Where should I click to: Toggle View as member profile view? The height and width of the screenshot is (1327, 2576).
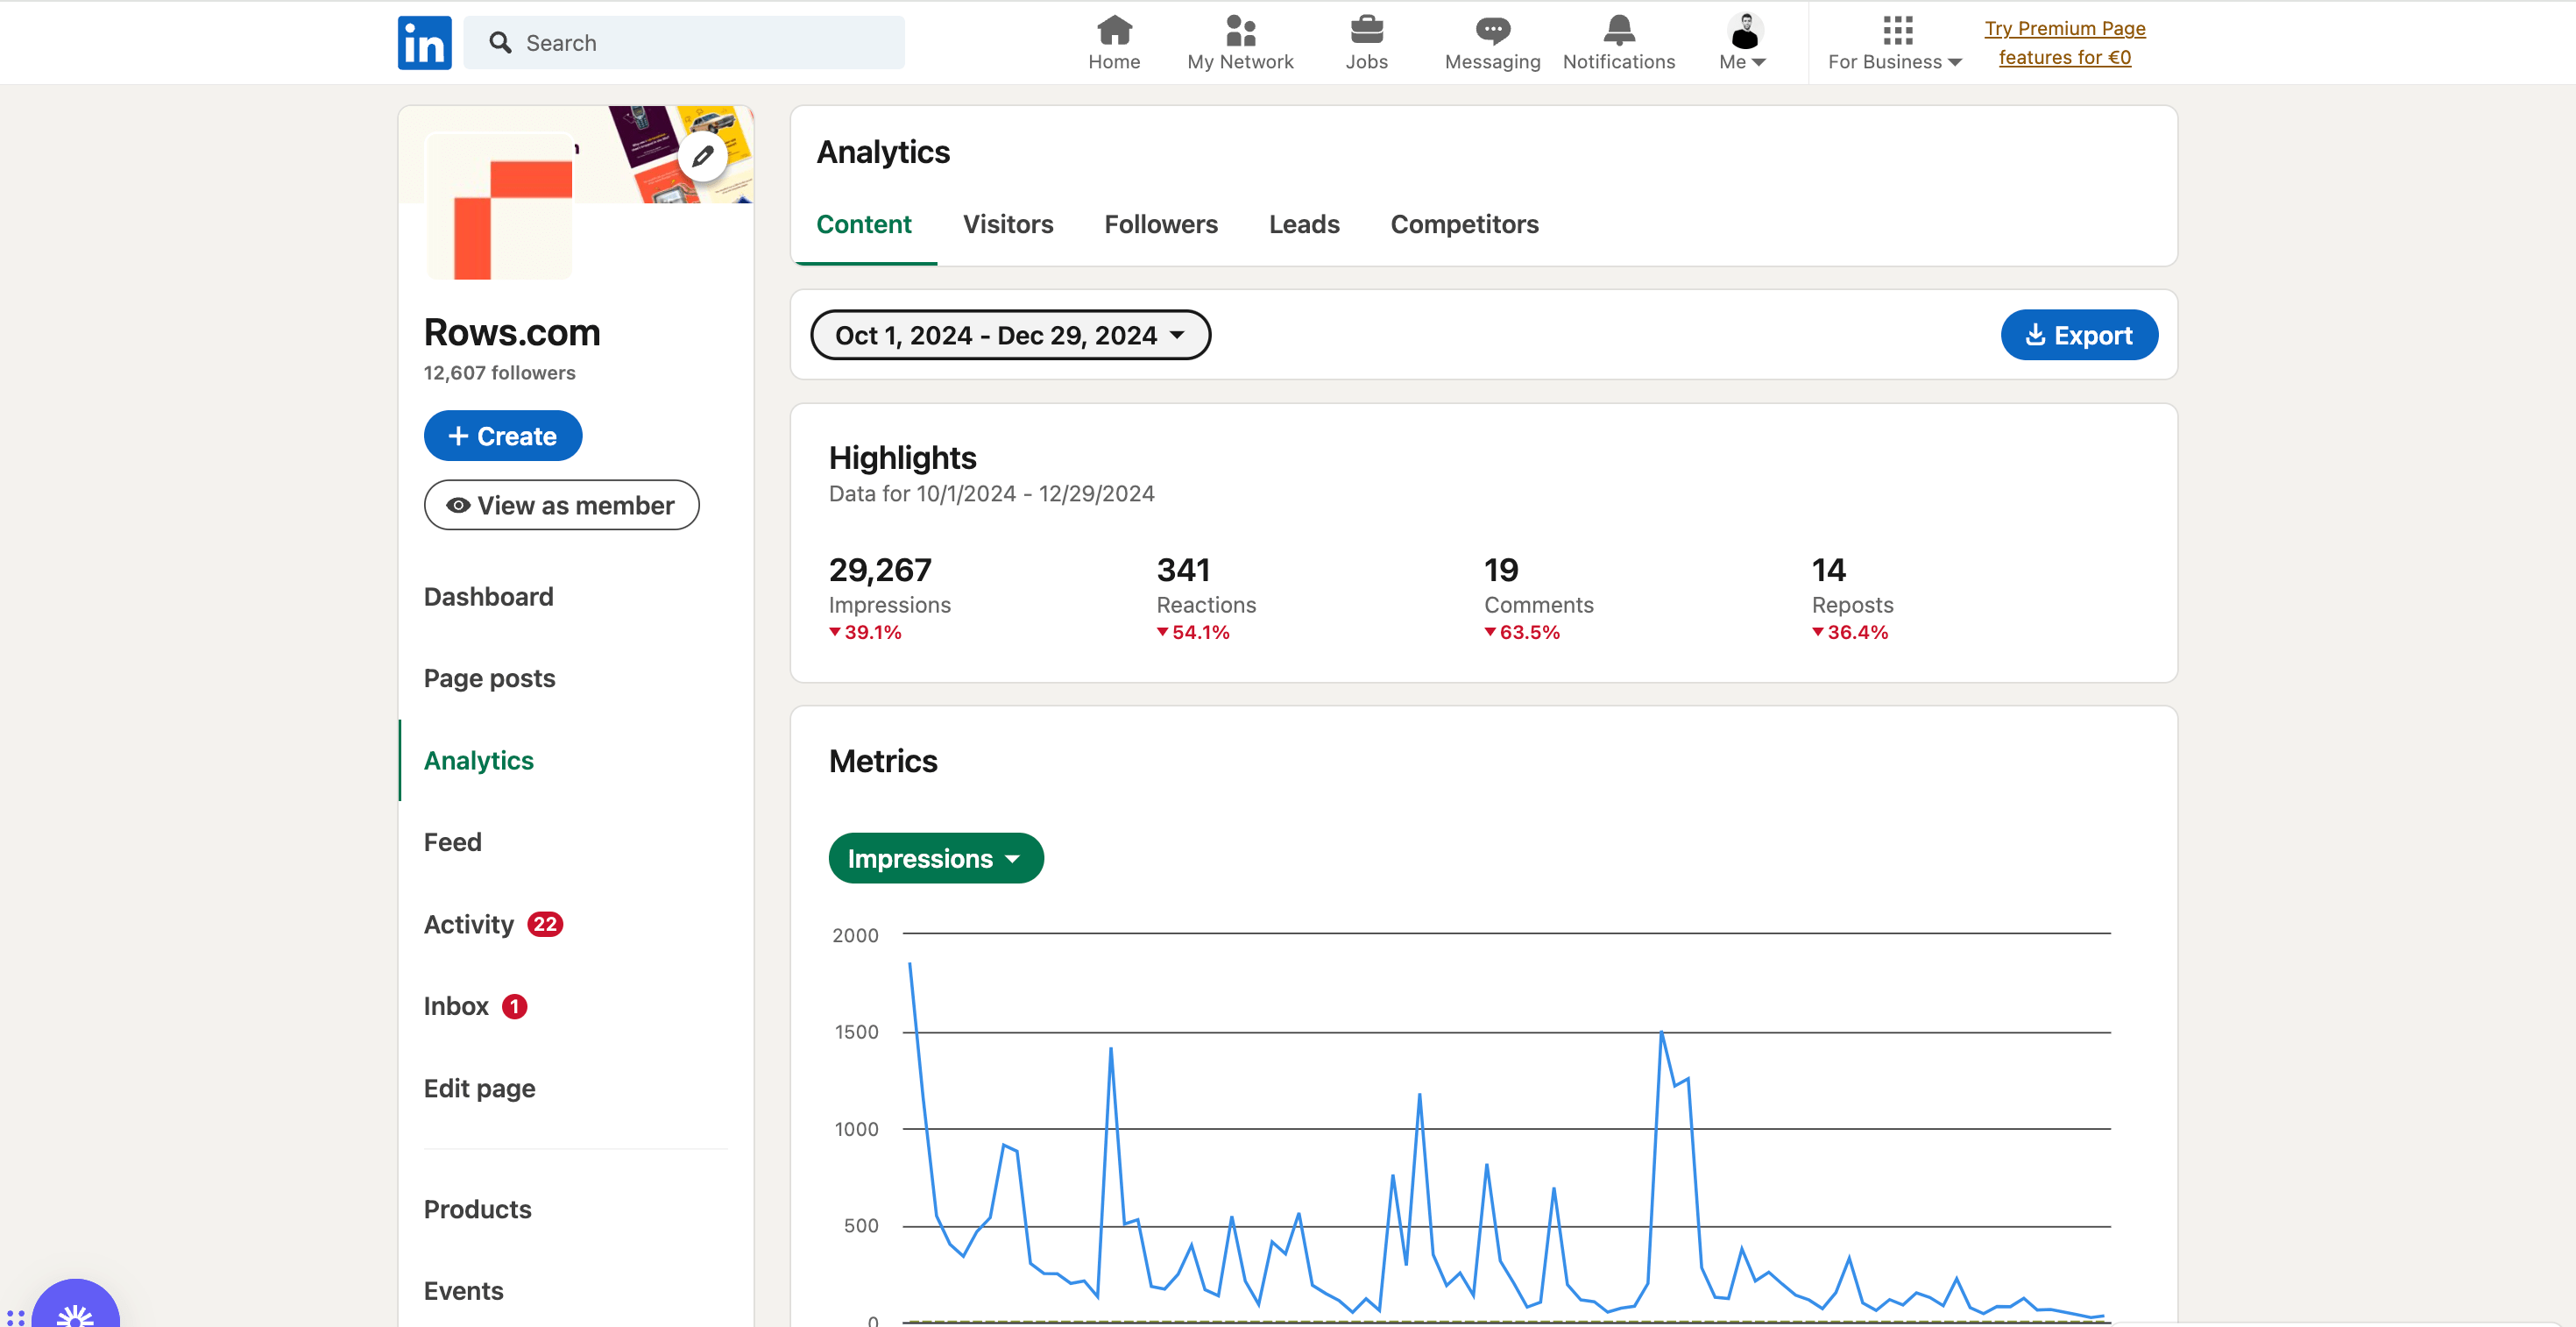563,504
